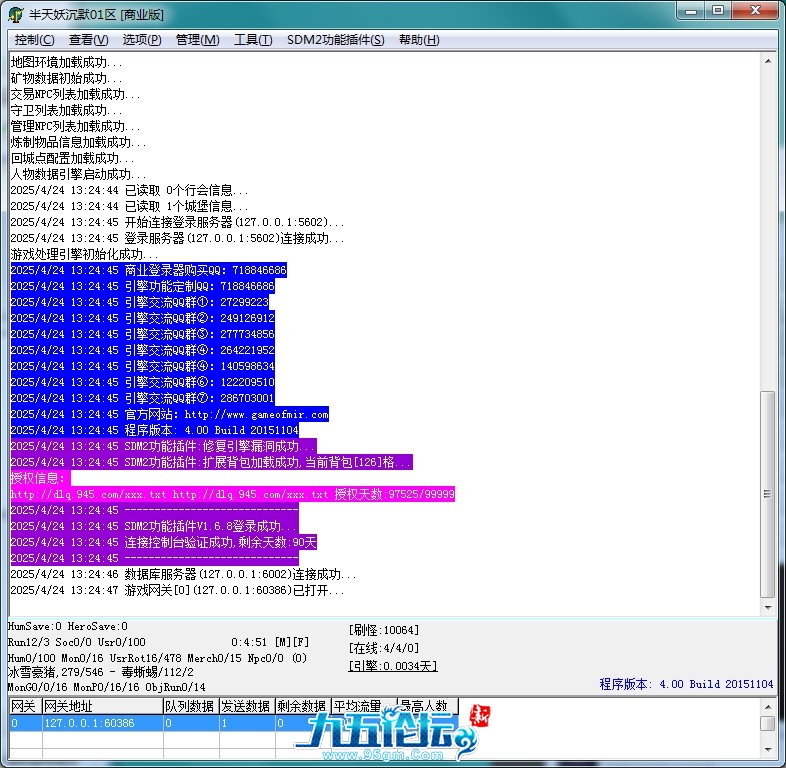Click log scrollbar up arrow
The image size is (786, 768).
(768, 61)
